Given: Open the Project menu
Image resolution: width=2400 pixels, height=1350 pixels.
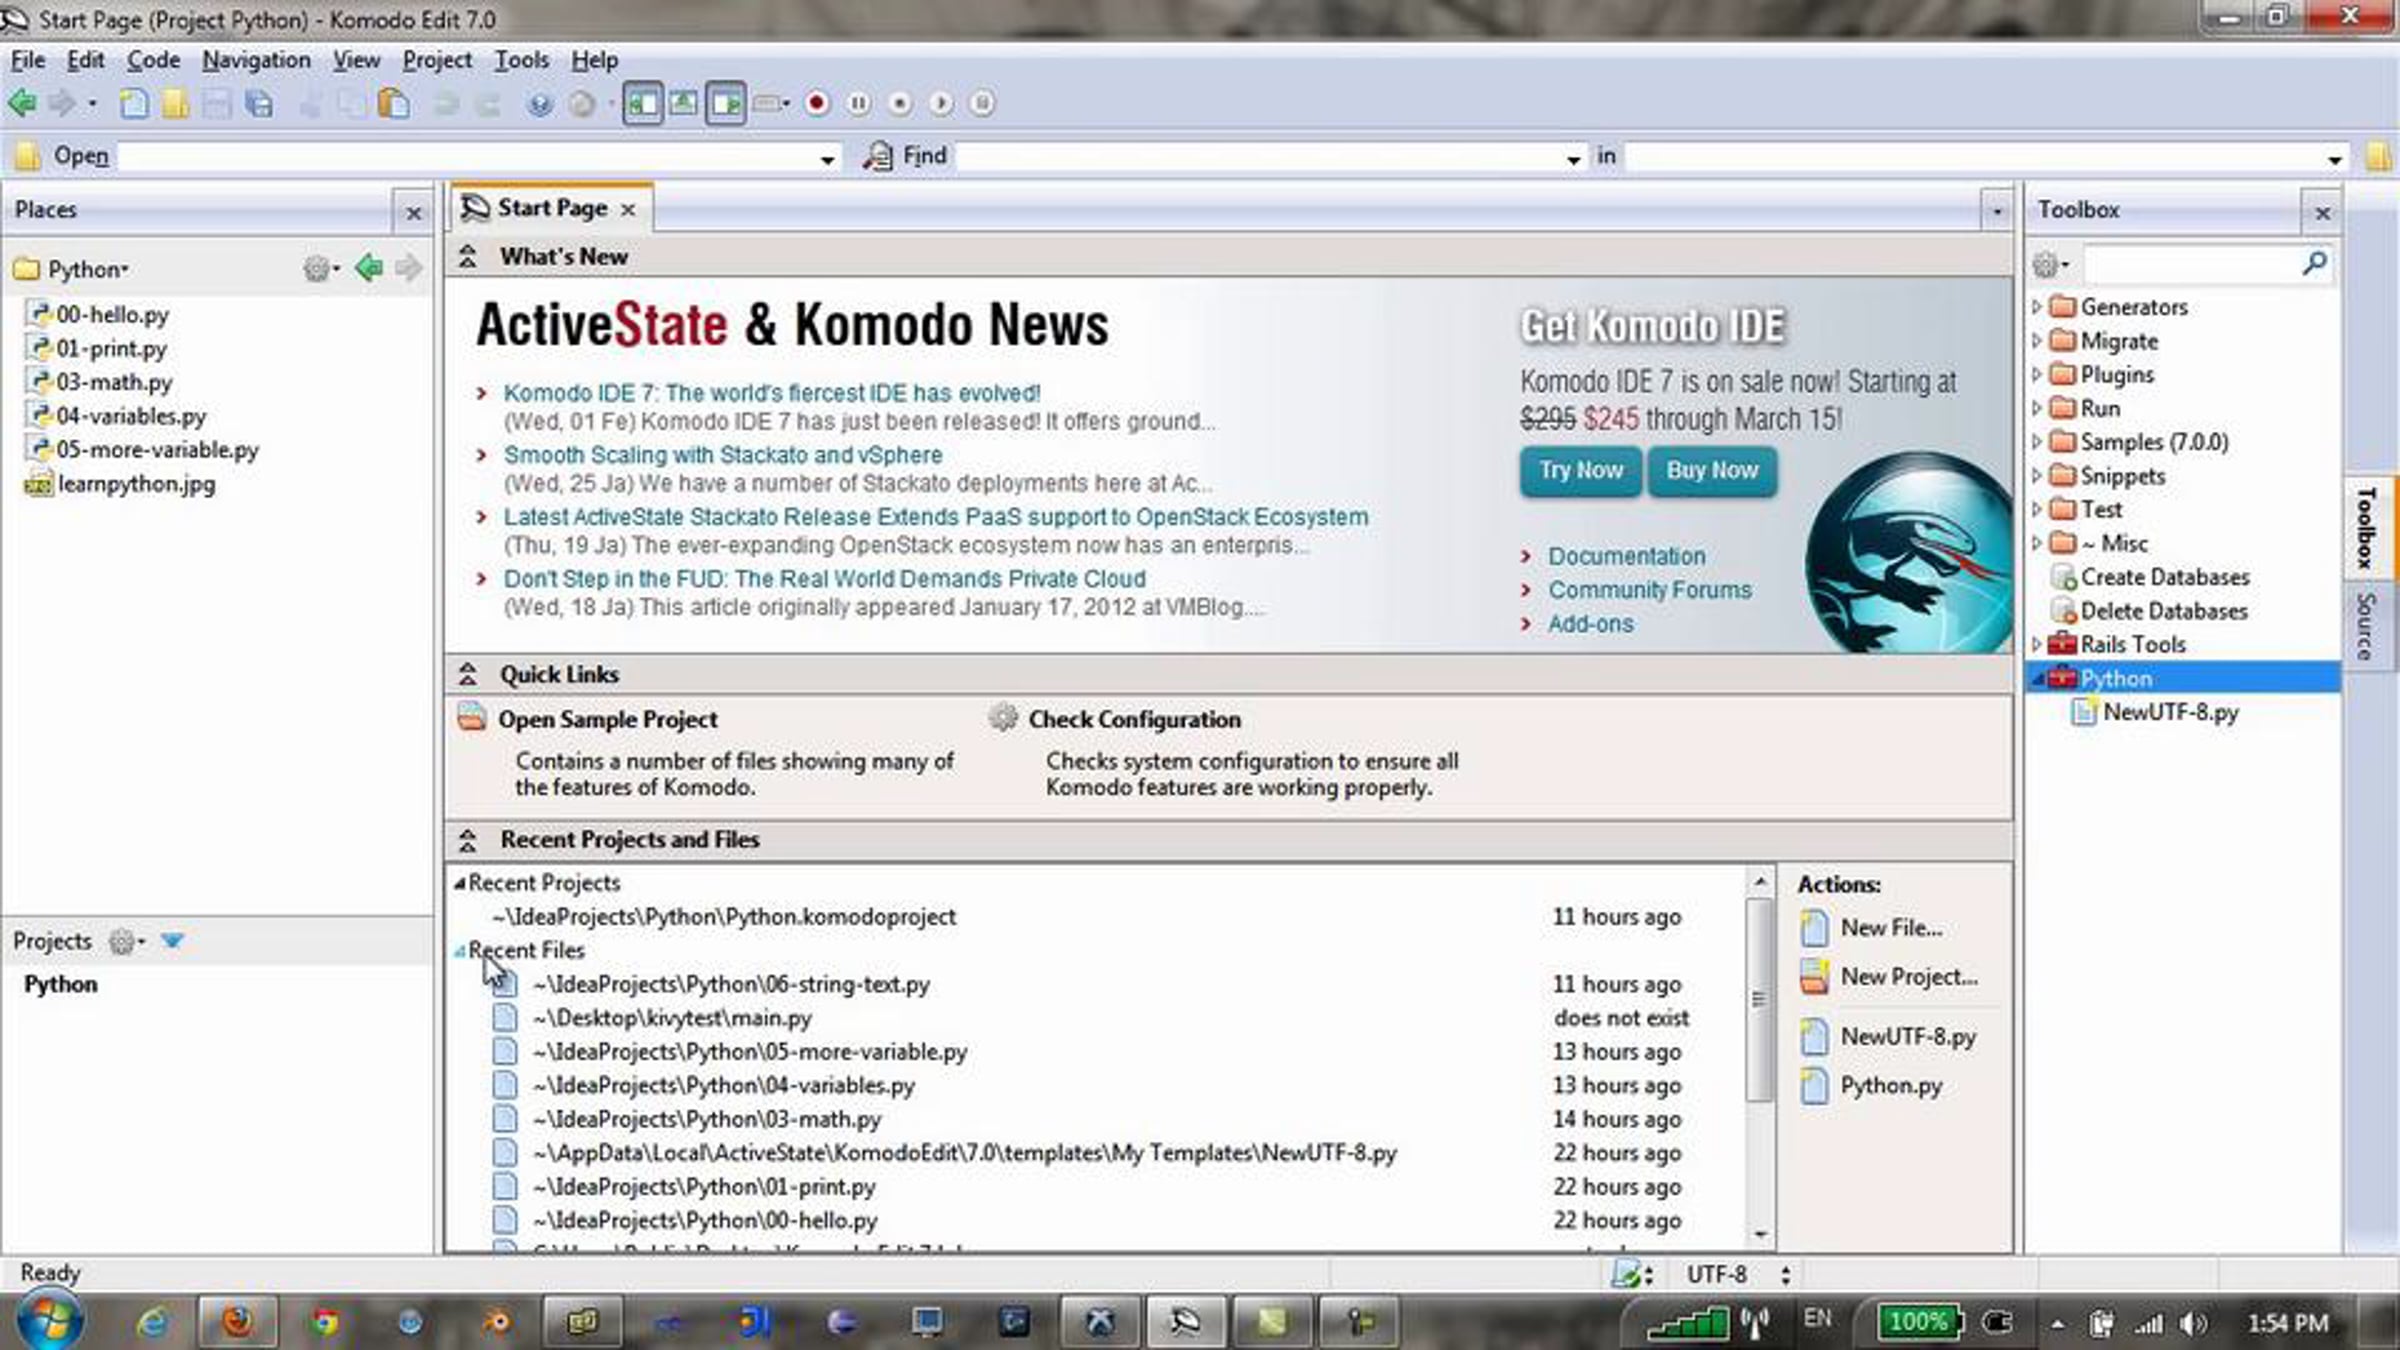Looking at the screenshot, I should [x=437, y=60].
